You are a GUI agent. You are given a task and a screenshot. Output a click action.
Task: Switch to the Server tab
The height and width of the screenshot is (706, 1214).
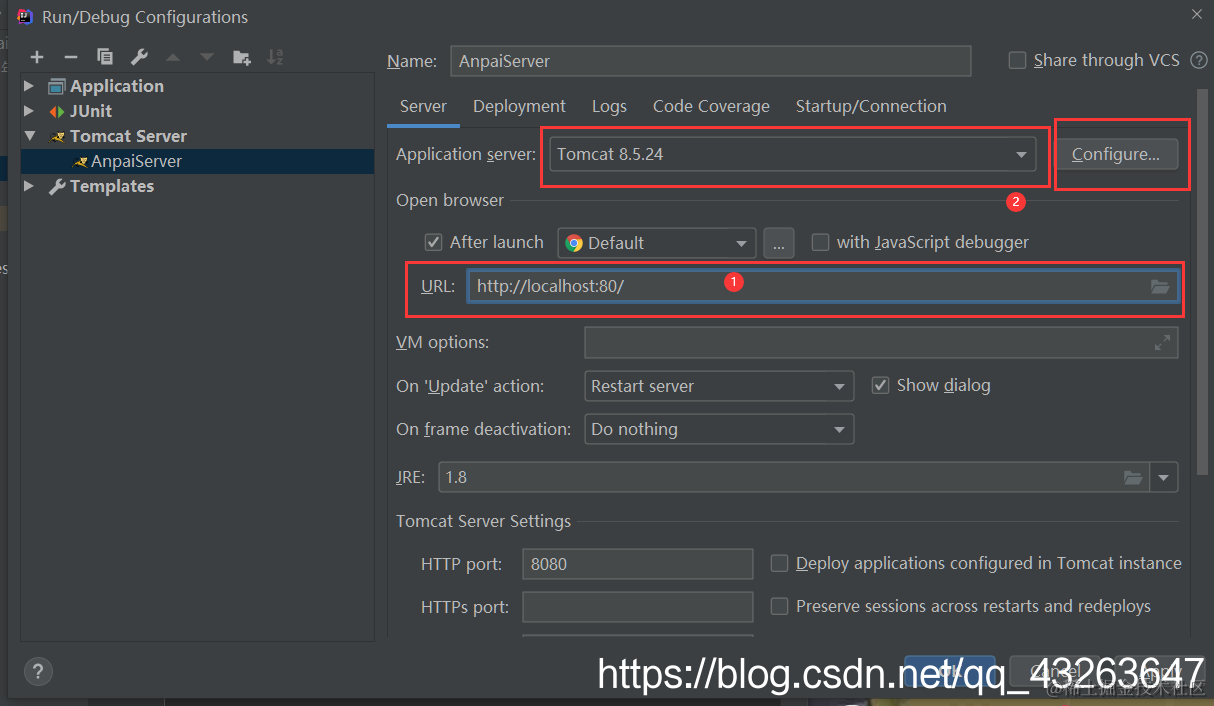coord(423,106)
